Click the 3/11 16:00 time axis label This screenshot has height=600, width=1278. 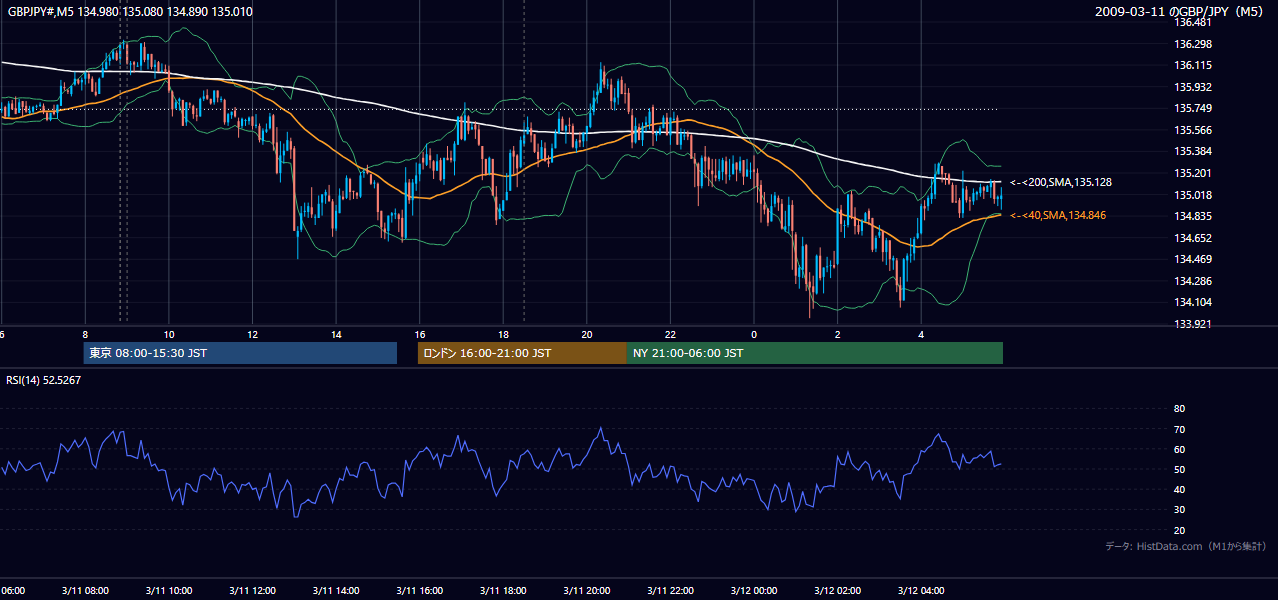(x=419, y=590)
